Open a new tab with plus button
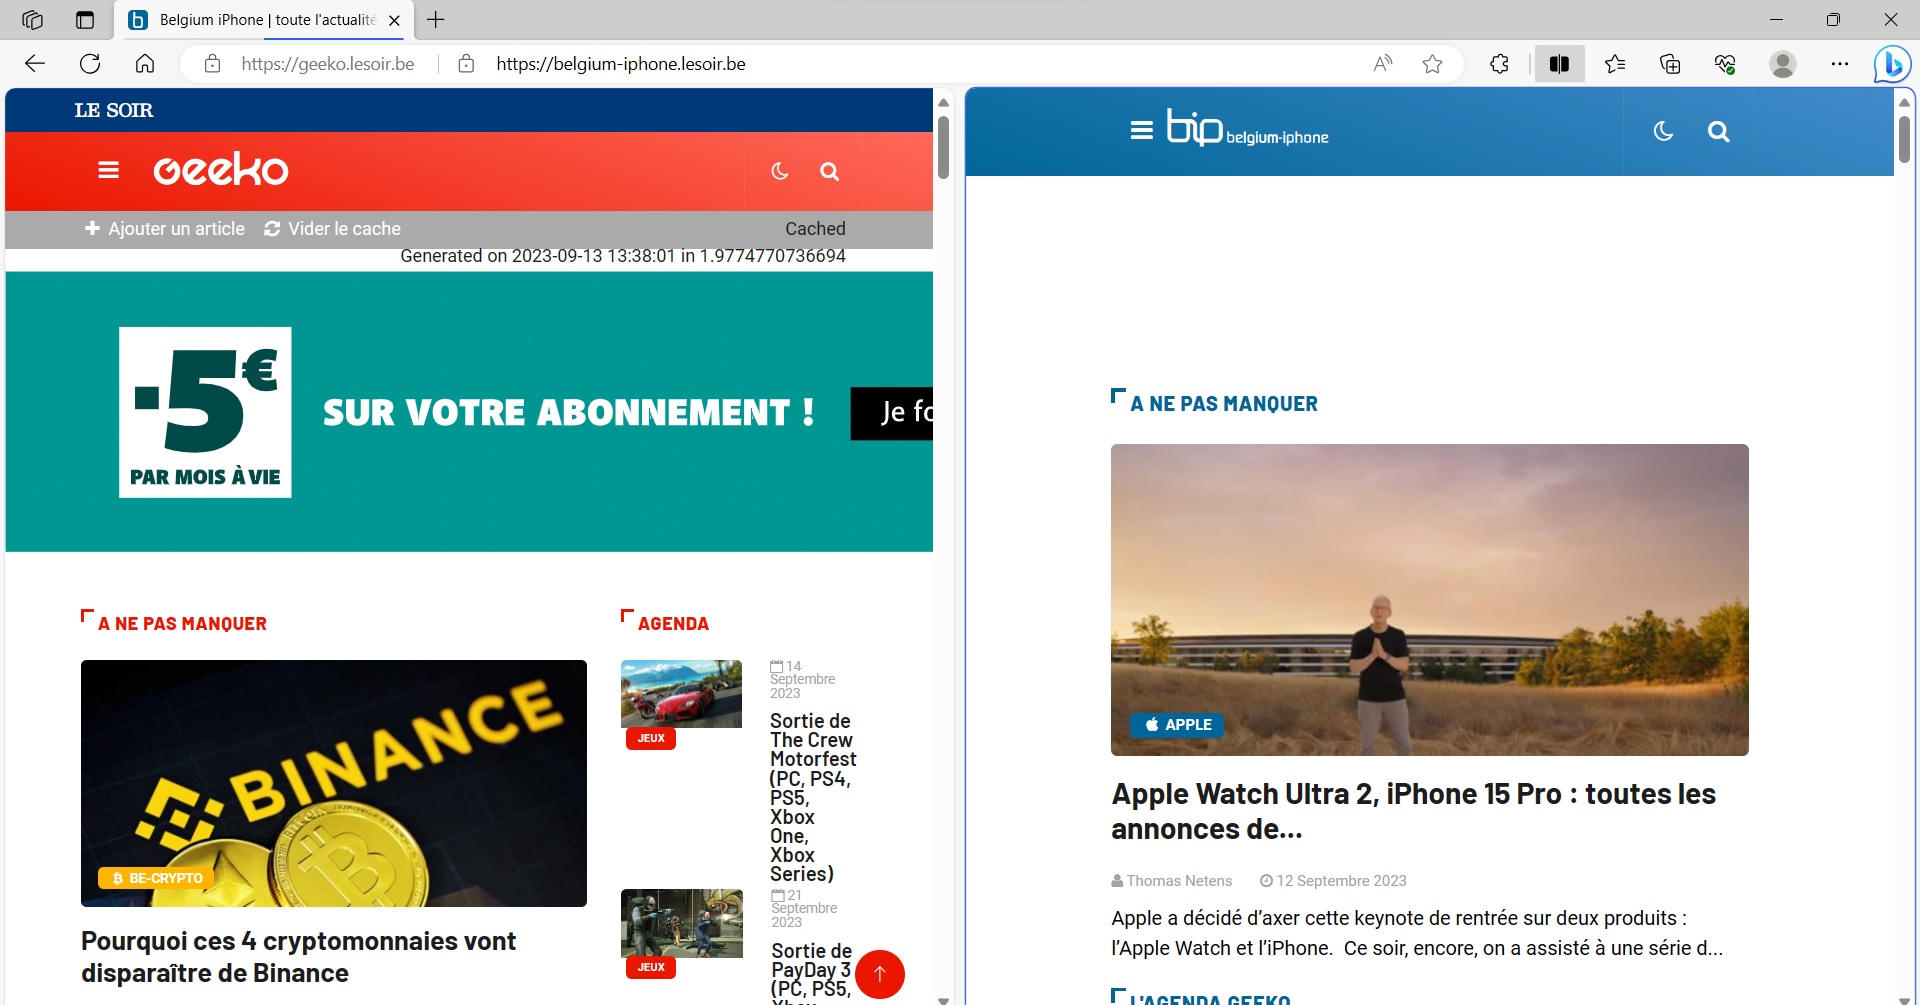This screenshot has width=1920, height=1005. pos(436,19)
